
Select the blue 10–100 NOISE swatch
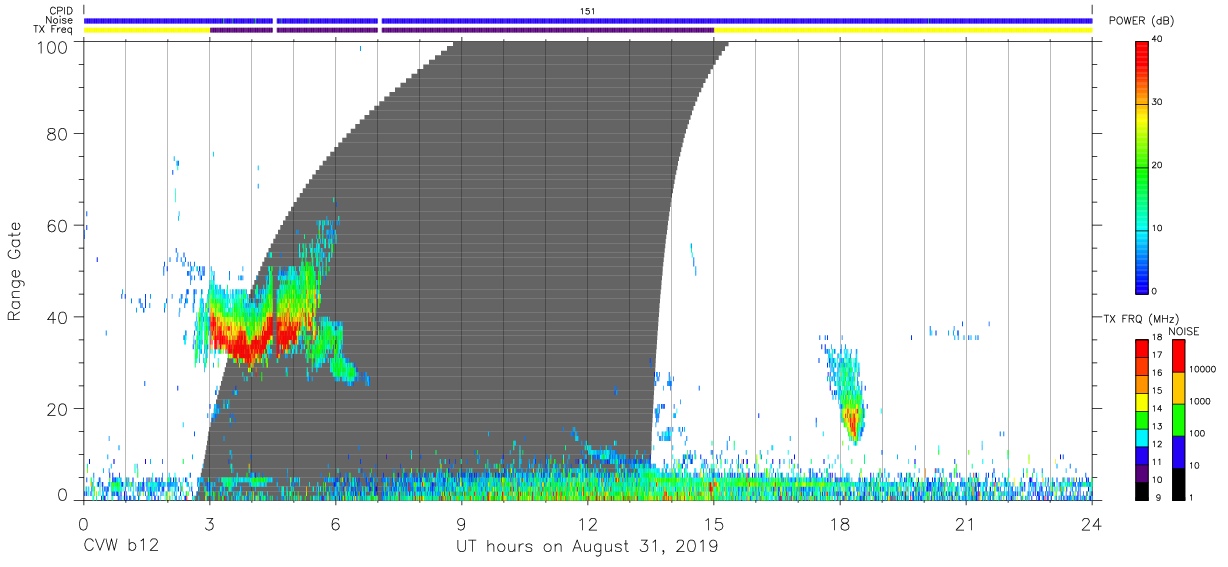[x=1177, y=450]
